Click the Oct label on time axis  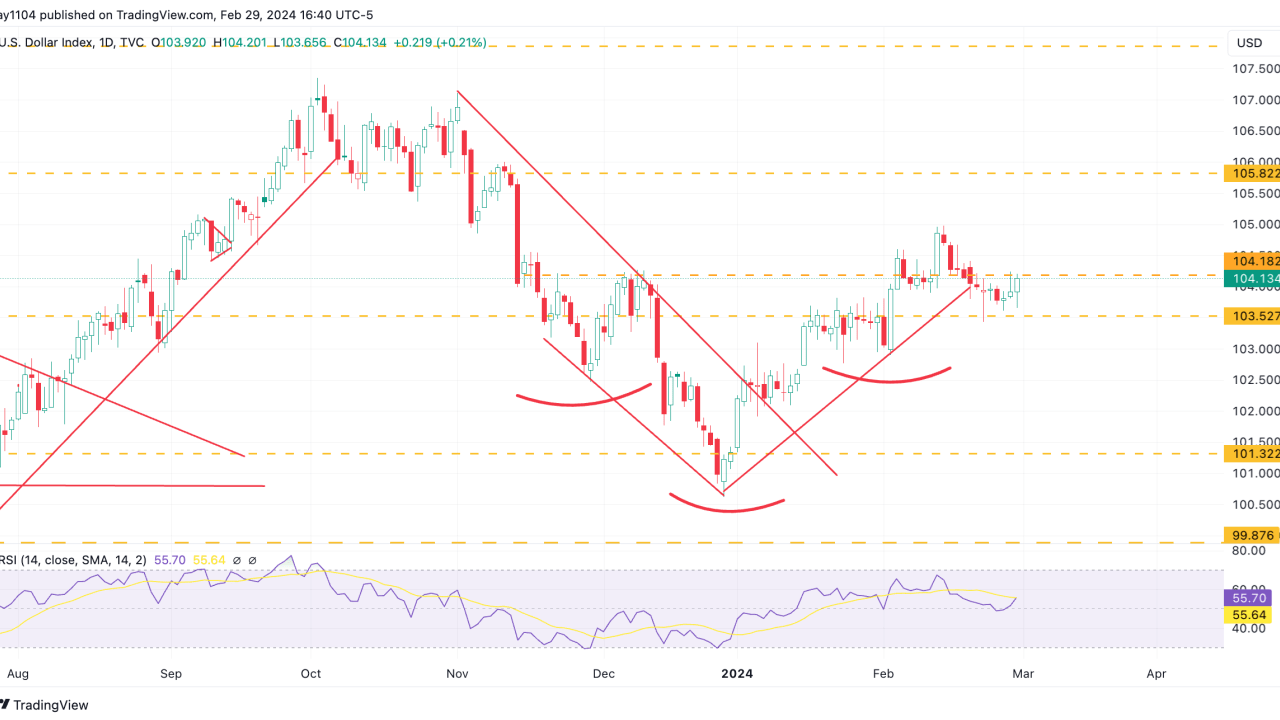[x=311, y=674]
